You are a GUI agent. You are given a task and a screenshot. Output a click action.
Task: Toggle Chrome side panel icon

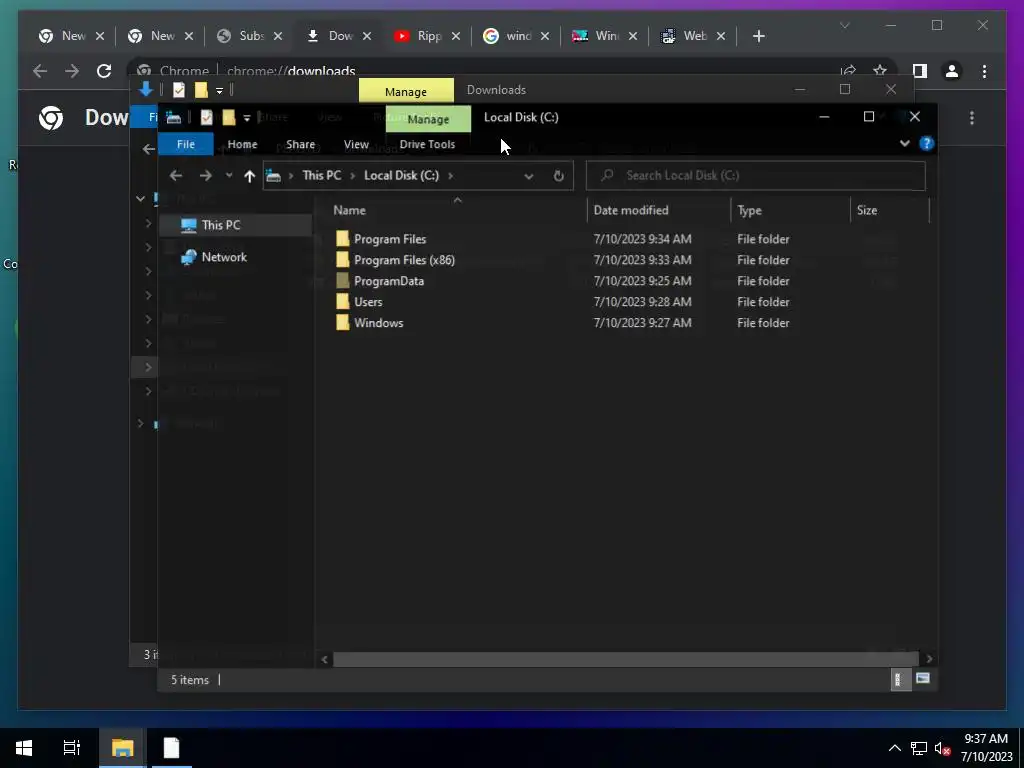(x=920, y=71)
